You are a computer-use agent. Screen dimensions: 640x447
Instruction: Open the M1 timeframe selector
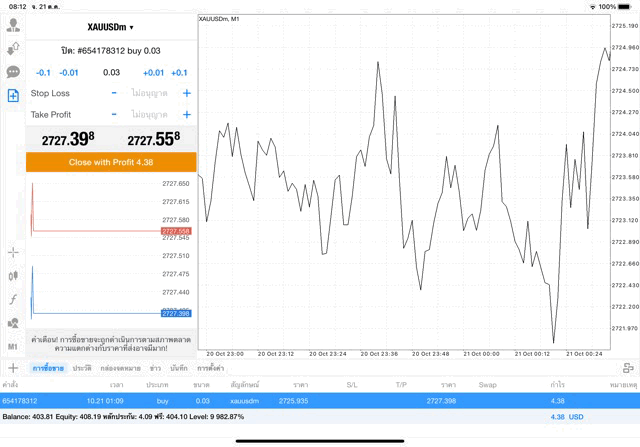point(13,346)
